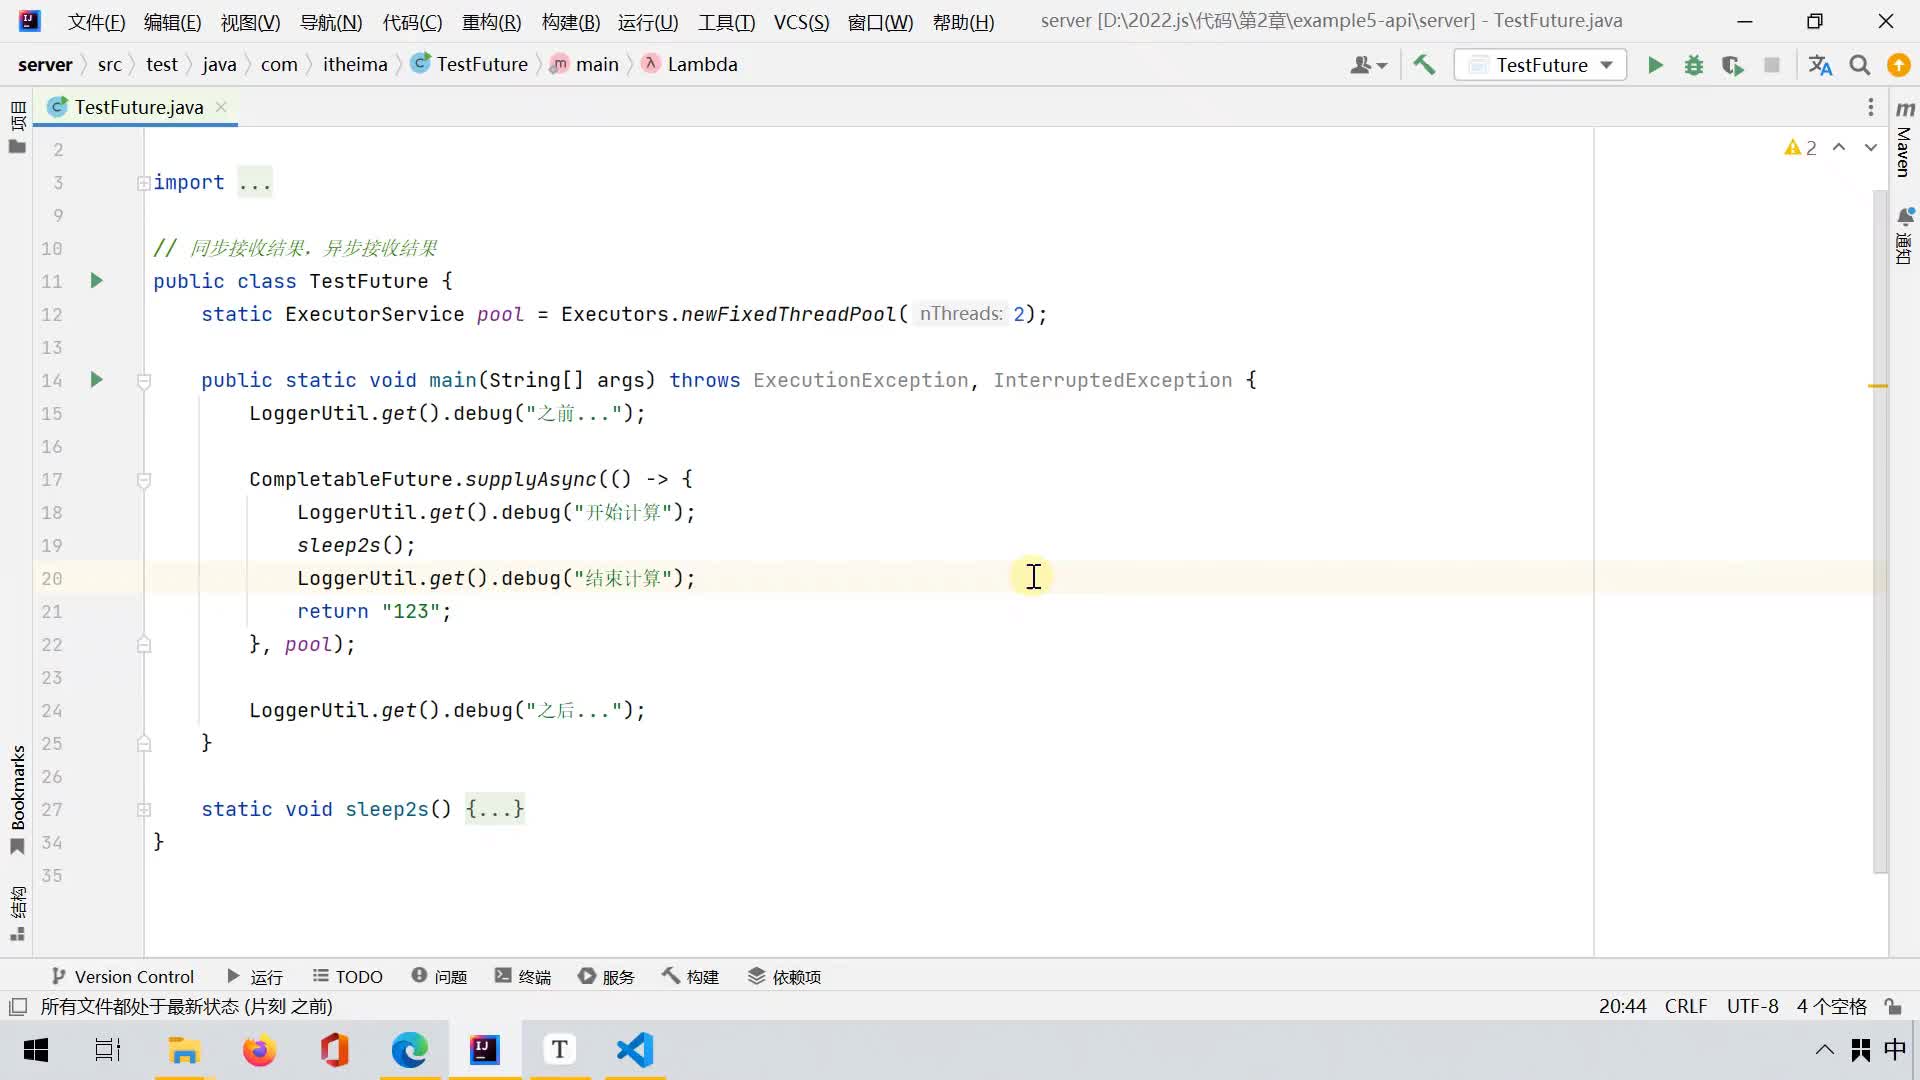Image resolution: width=1920 pixels, height=1080 pixels.
Task: Collapse the main method fold marker
Action: (144, 381)
